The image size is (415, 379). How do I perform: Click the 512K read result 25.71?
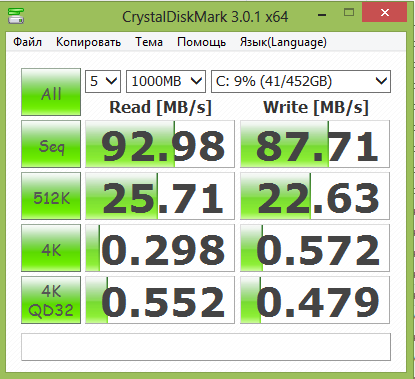[x=160, y=196]
